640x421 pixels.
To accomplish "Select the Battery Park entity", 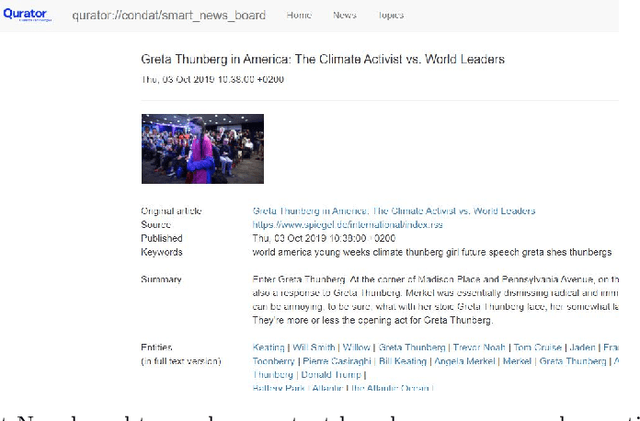I will (x=274, y=388).
